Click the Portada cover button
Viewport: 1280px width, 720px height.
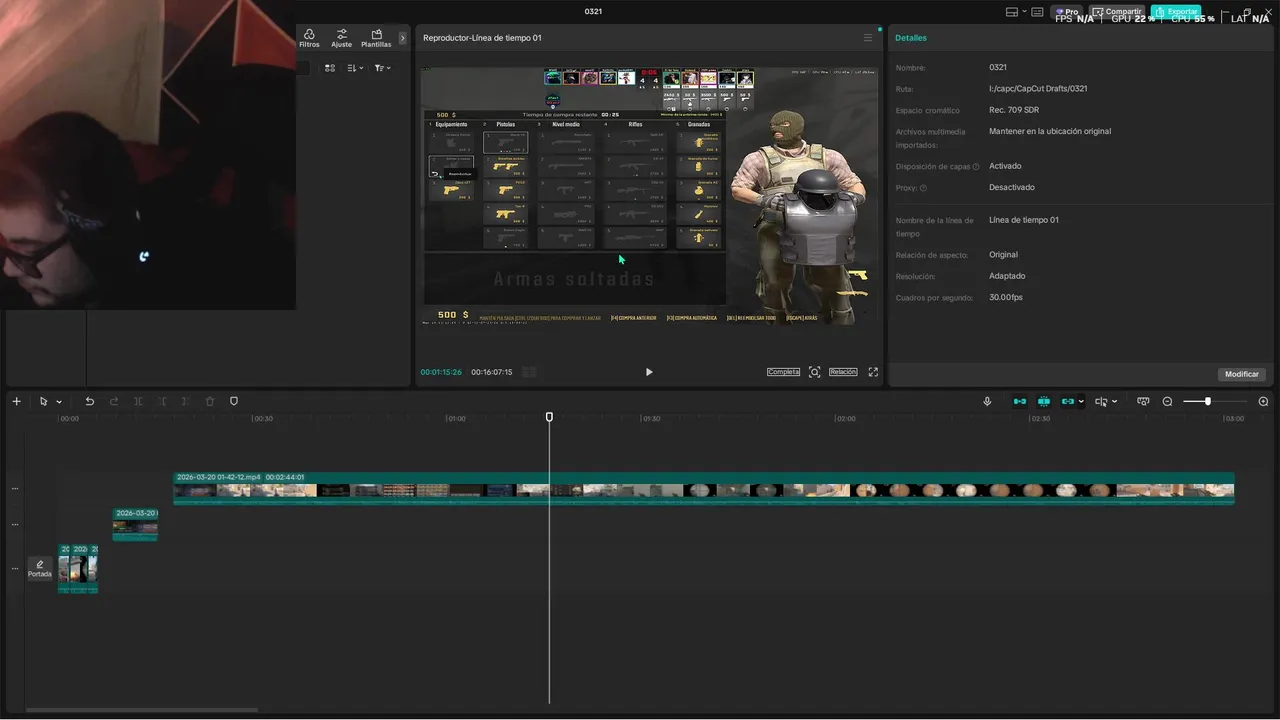point(40,568)
